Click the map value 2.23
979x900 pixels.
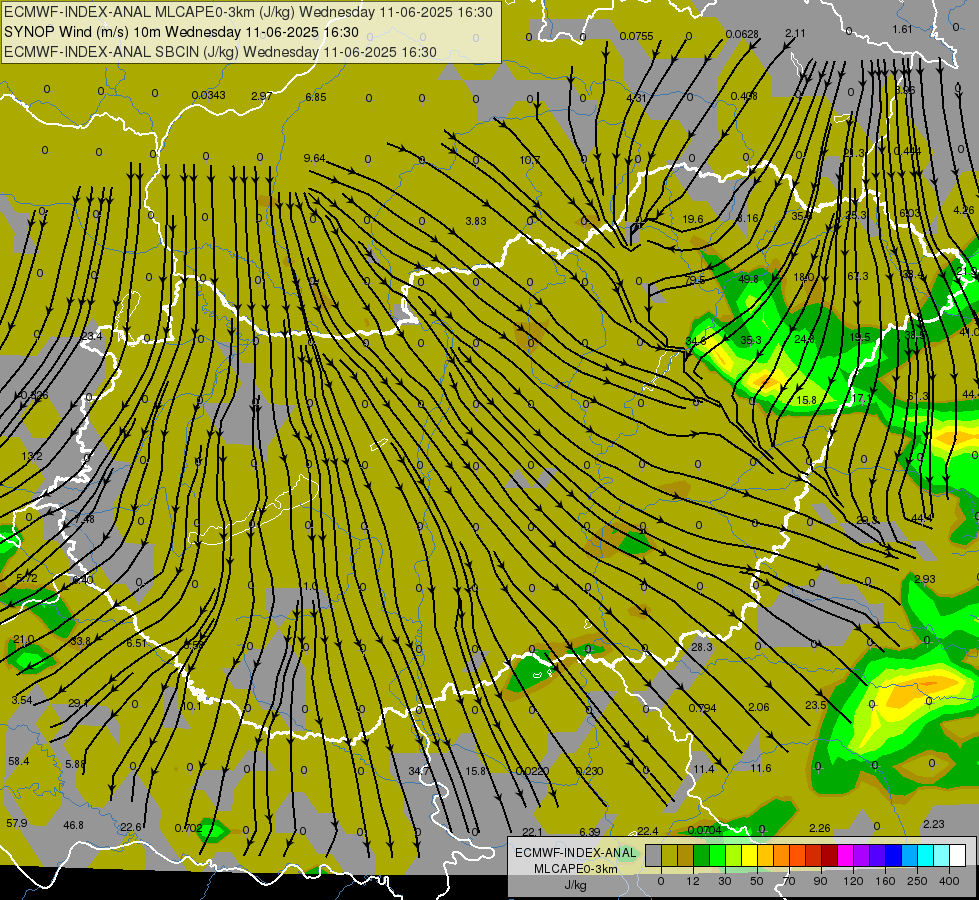coord(933,824)
